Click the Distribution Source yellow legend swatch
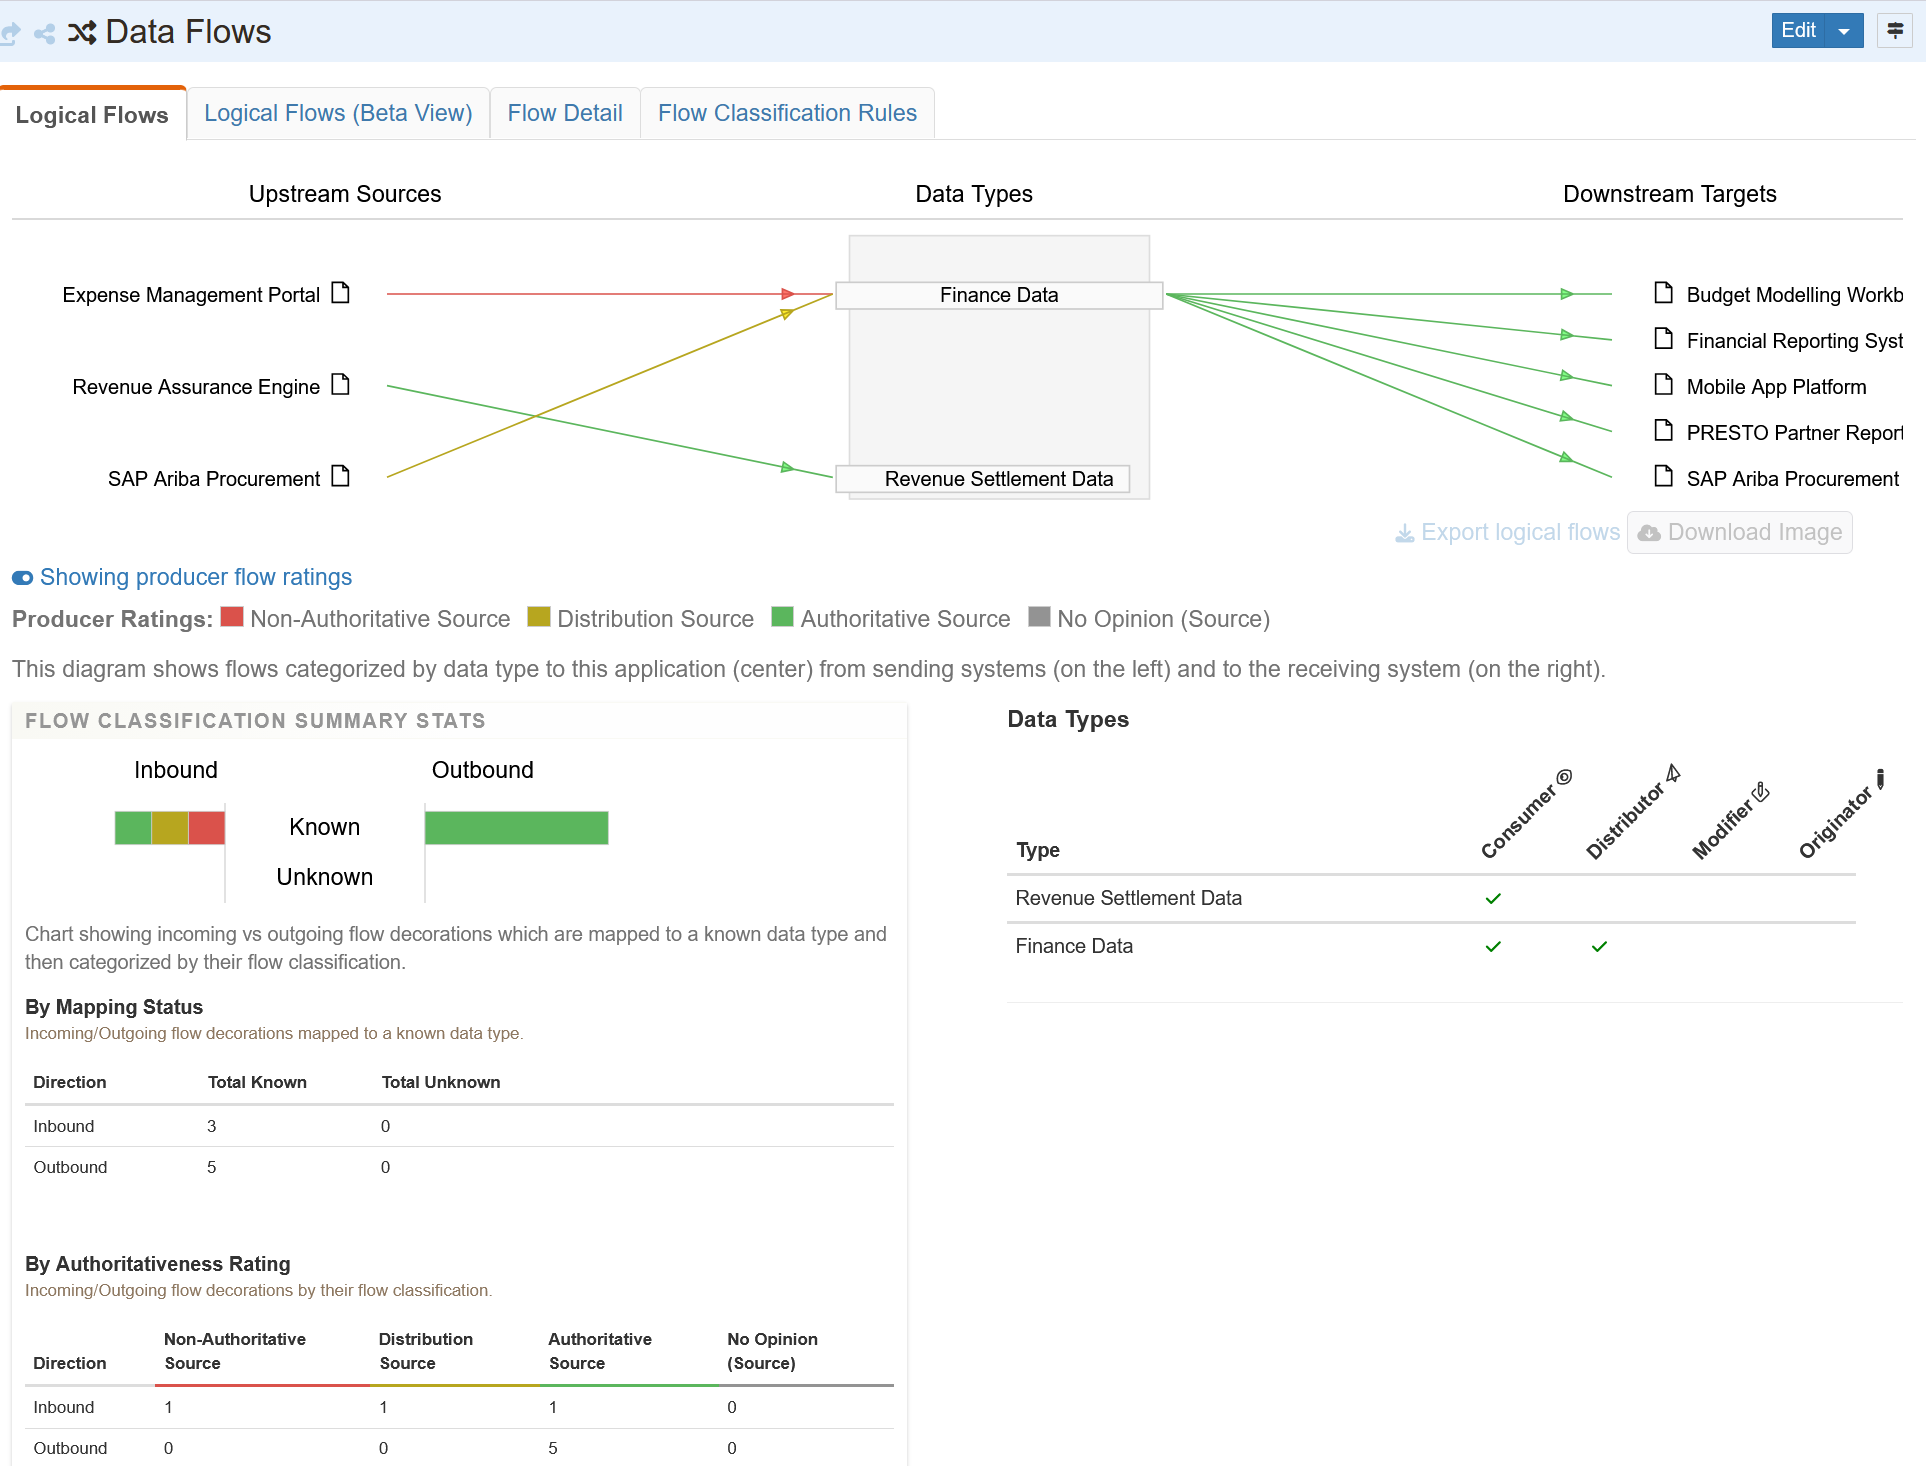This screenshot has height=1466, width=1926. coord(539,617)
